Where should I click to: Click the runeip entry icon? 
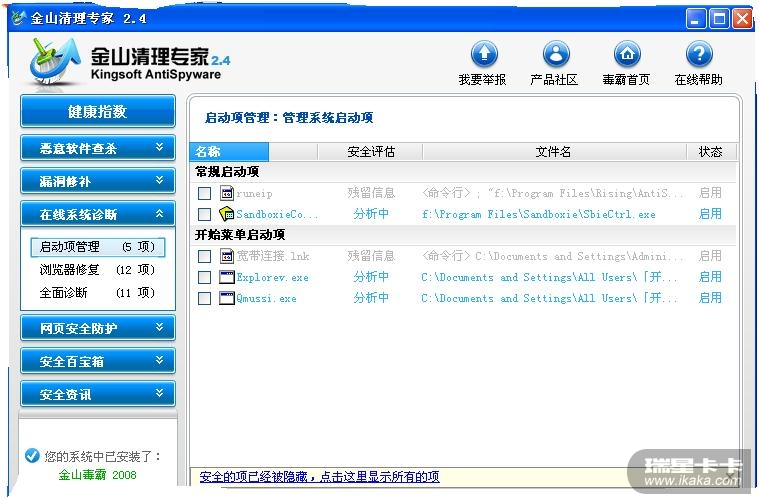227,193
